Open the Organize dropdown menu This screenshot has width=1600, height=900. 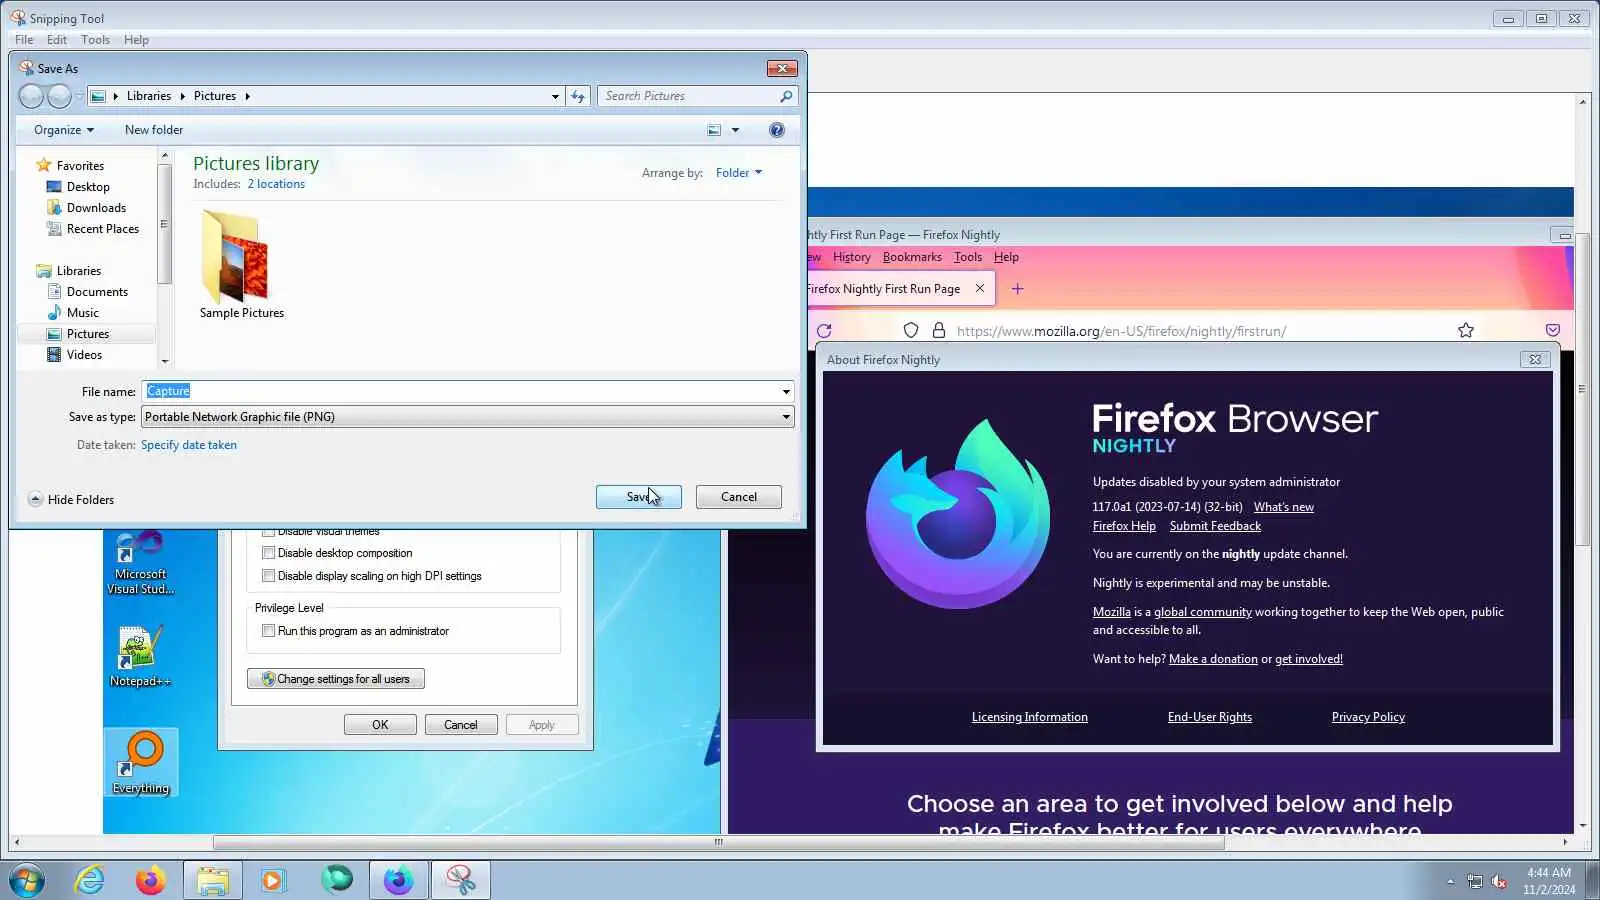click(64, 130)
